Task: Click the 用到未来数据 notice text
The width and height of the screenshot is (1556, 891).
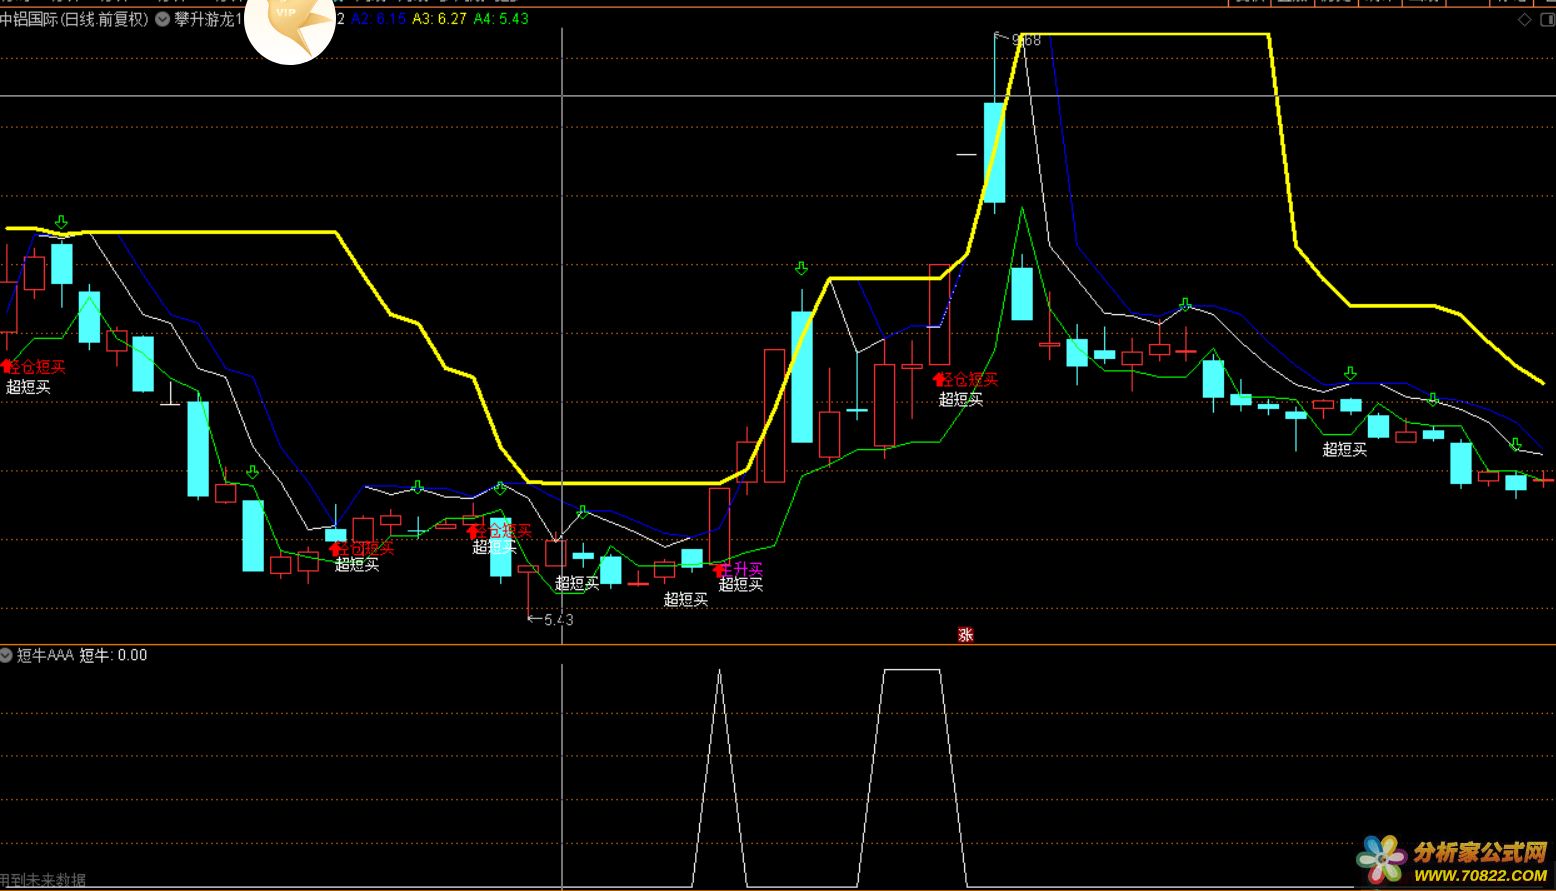Action: coord(43,881)
